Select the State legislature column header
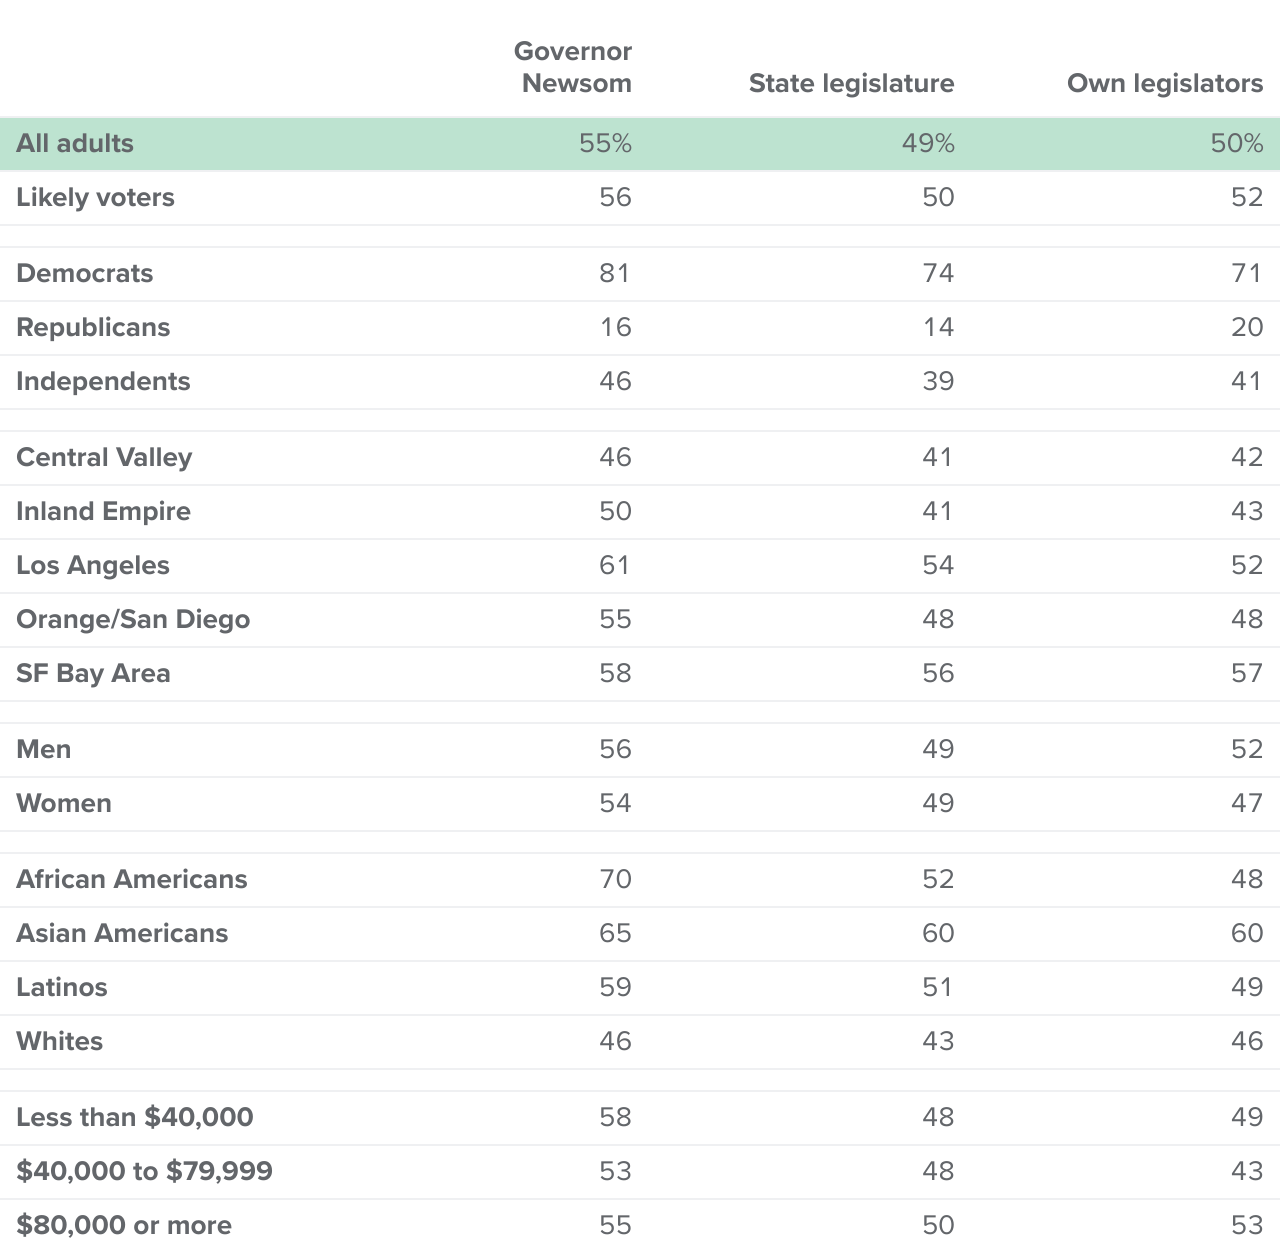Image resolution: width=1280 pixels, height=1252 pixels. point(852,83)
